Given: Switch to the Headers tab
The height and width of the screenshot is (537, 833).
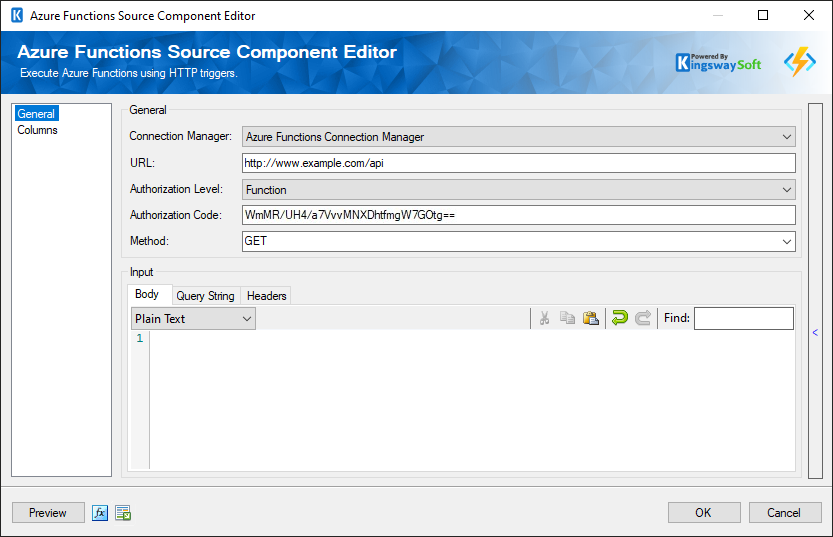Looking at the screenshot, I should point(267,296).
